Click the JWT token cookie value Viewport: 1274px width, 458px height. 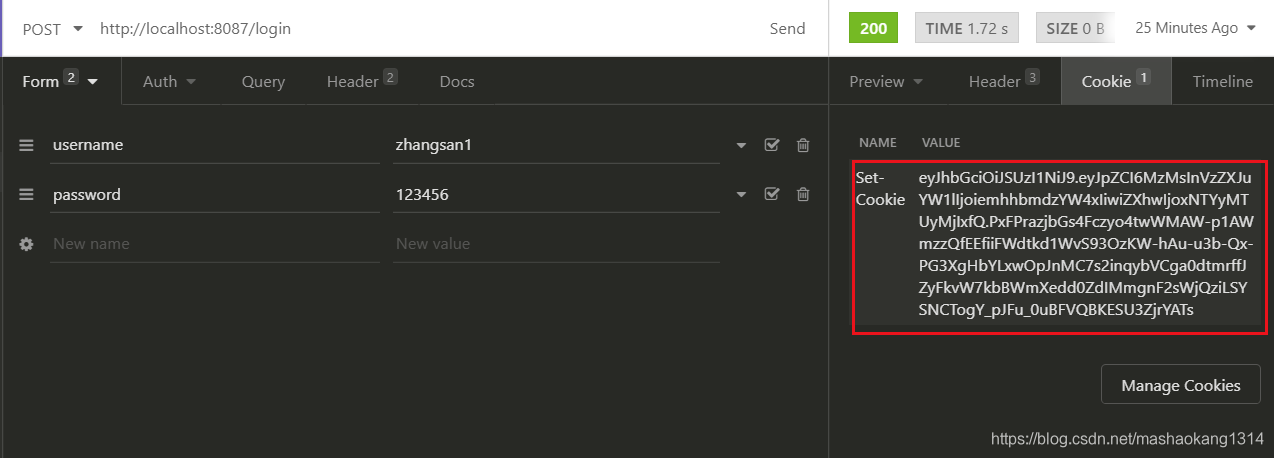pyautogui.click(x=1086, y=244)
